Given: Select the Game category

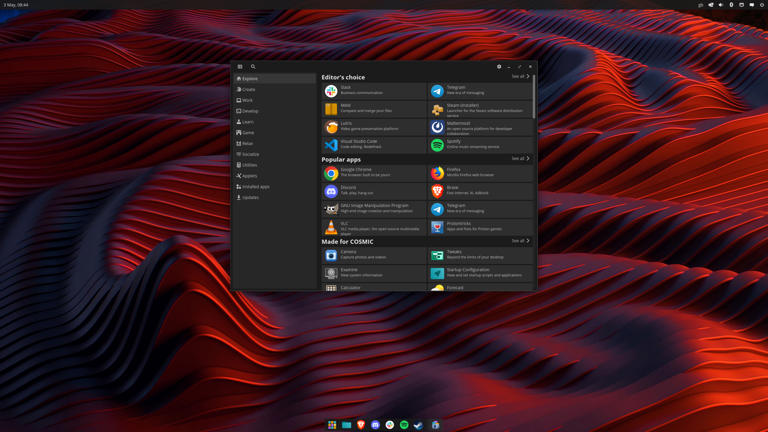Looking at the screenshot, I should 274,132.
